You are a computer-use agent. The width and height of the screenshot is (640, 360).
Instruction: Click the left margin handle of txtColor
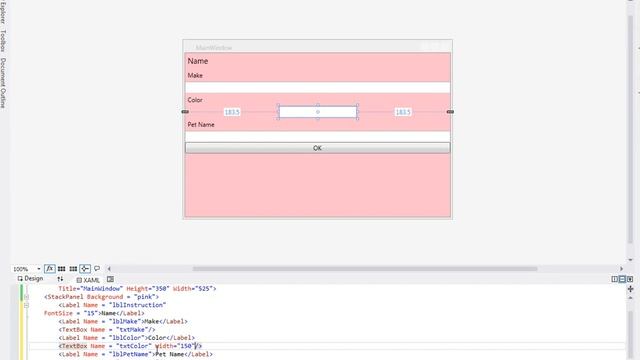coord(185,112)
